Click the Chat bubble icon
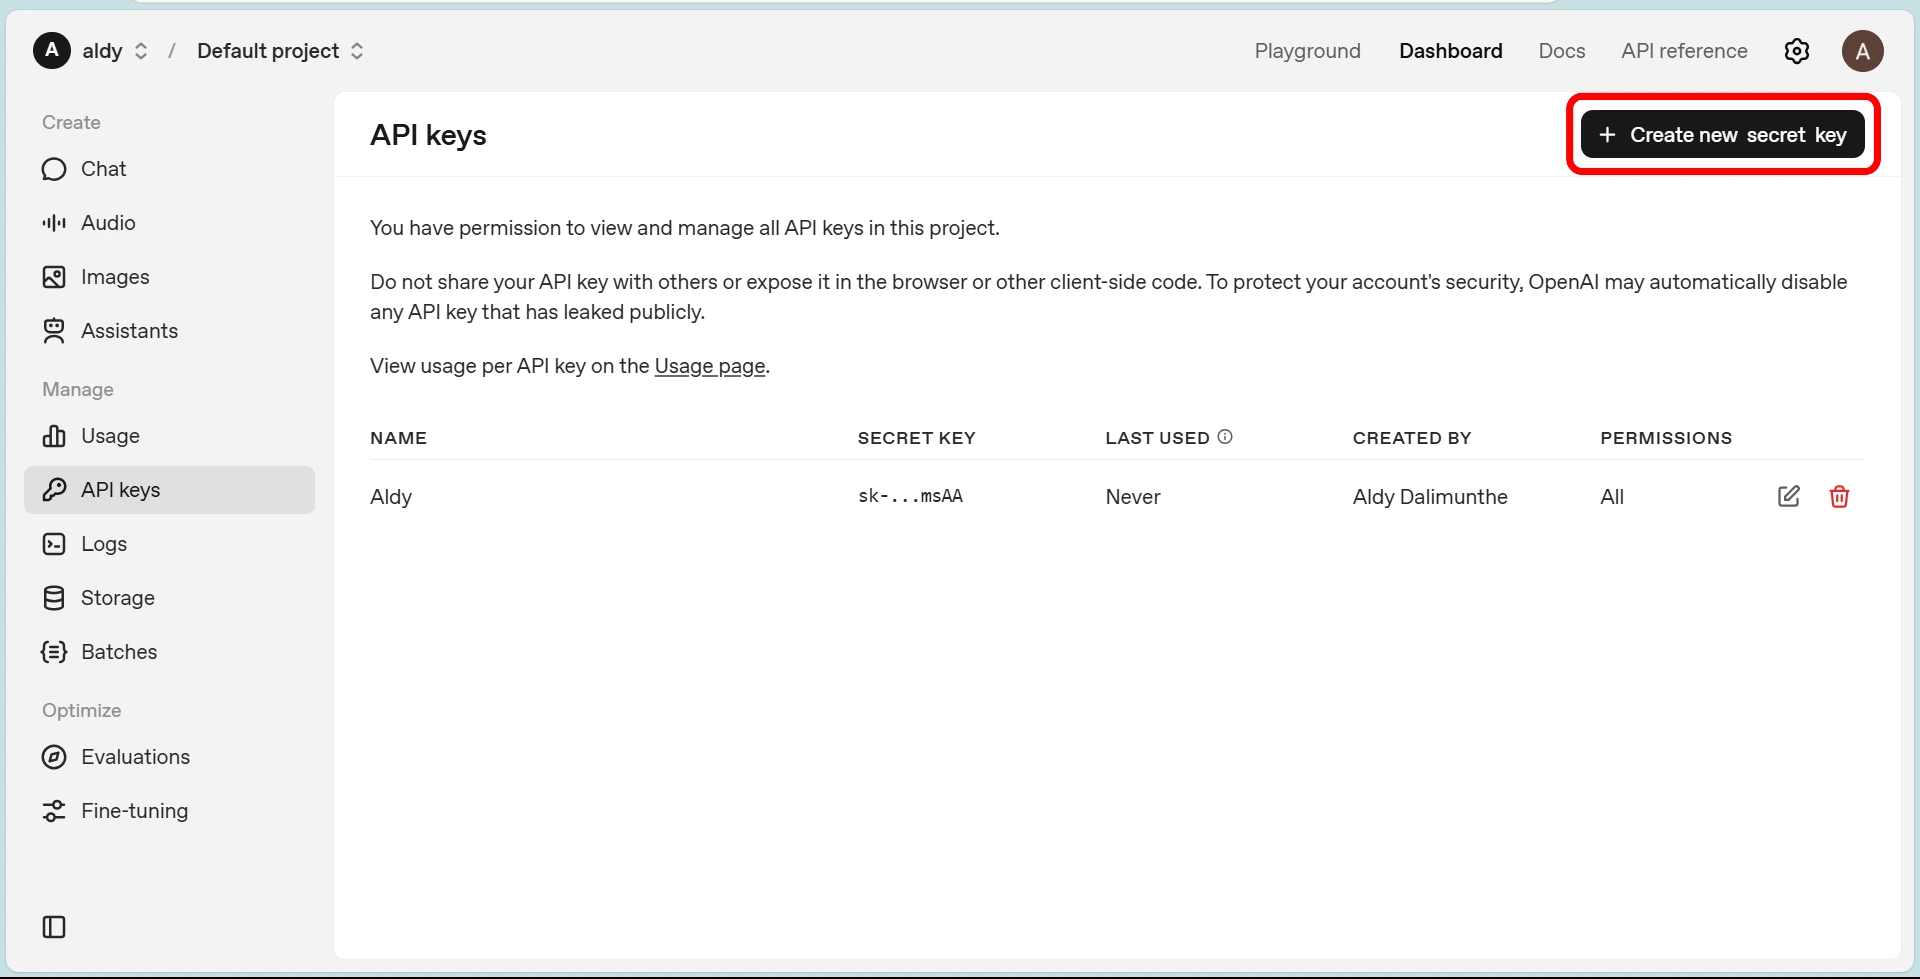The width and height of the screenshot is (1920, 979). click(x=54, y=169)
